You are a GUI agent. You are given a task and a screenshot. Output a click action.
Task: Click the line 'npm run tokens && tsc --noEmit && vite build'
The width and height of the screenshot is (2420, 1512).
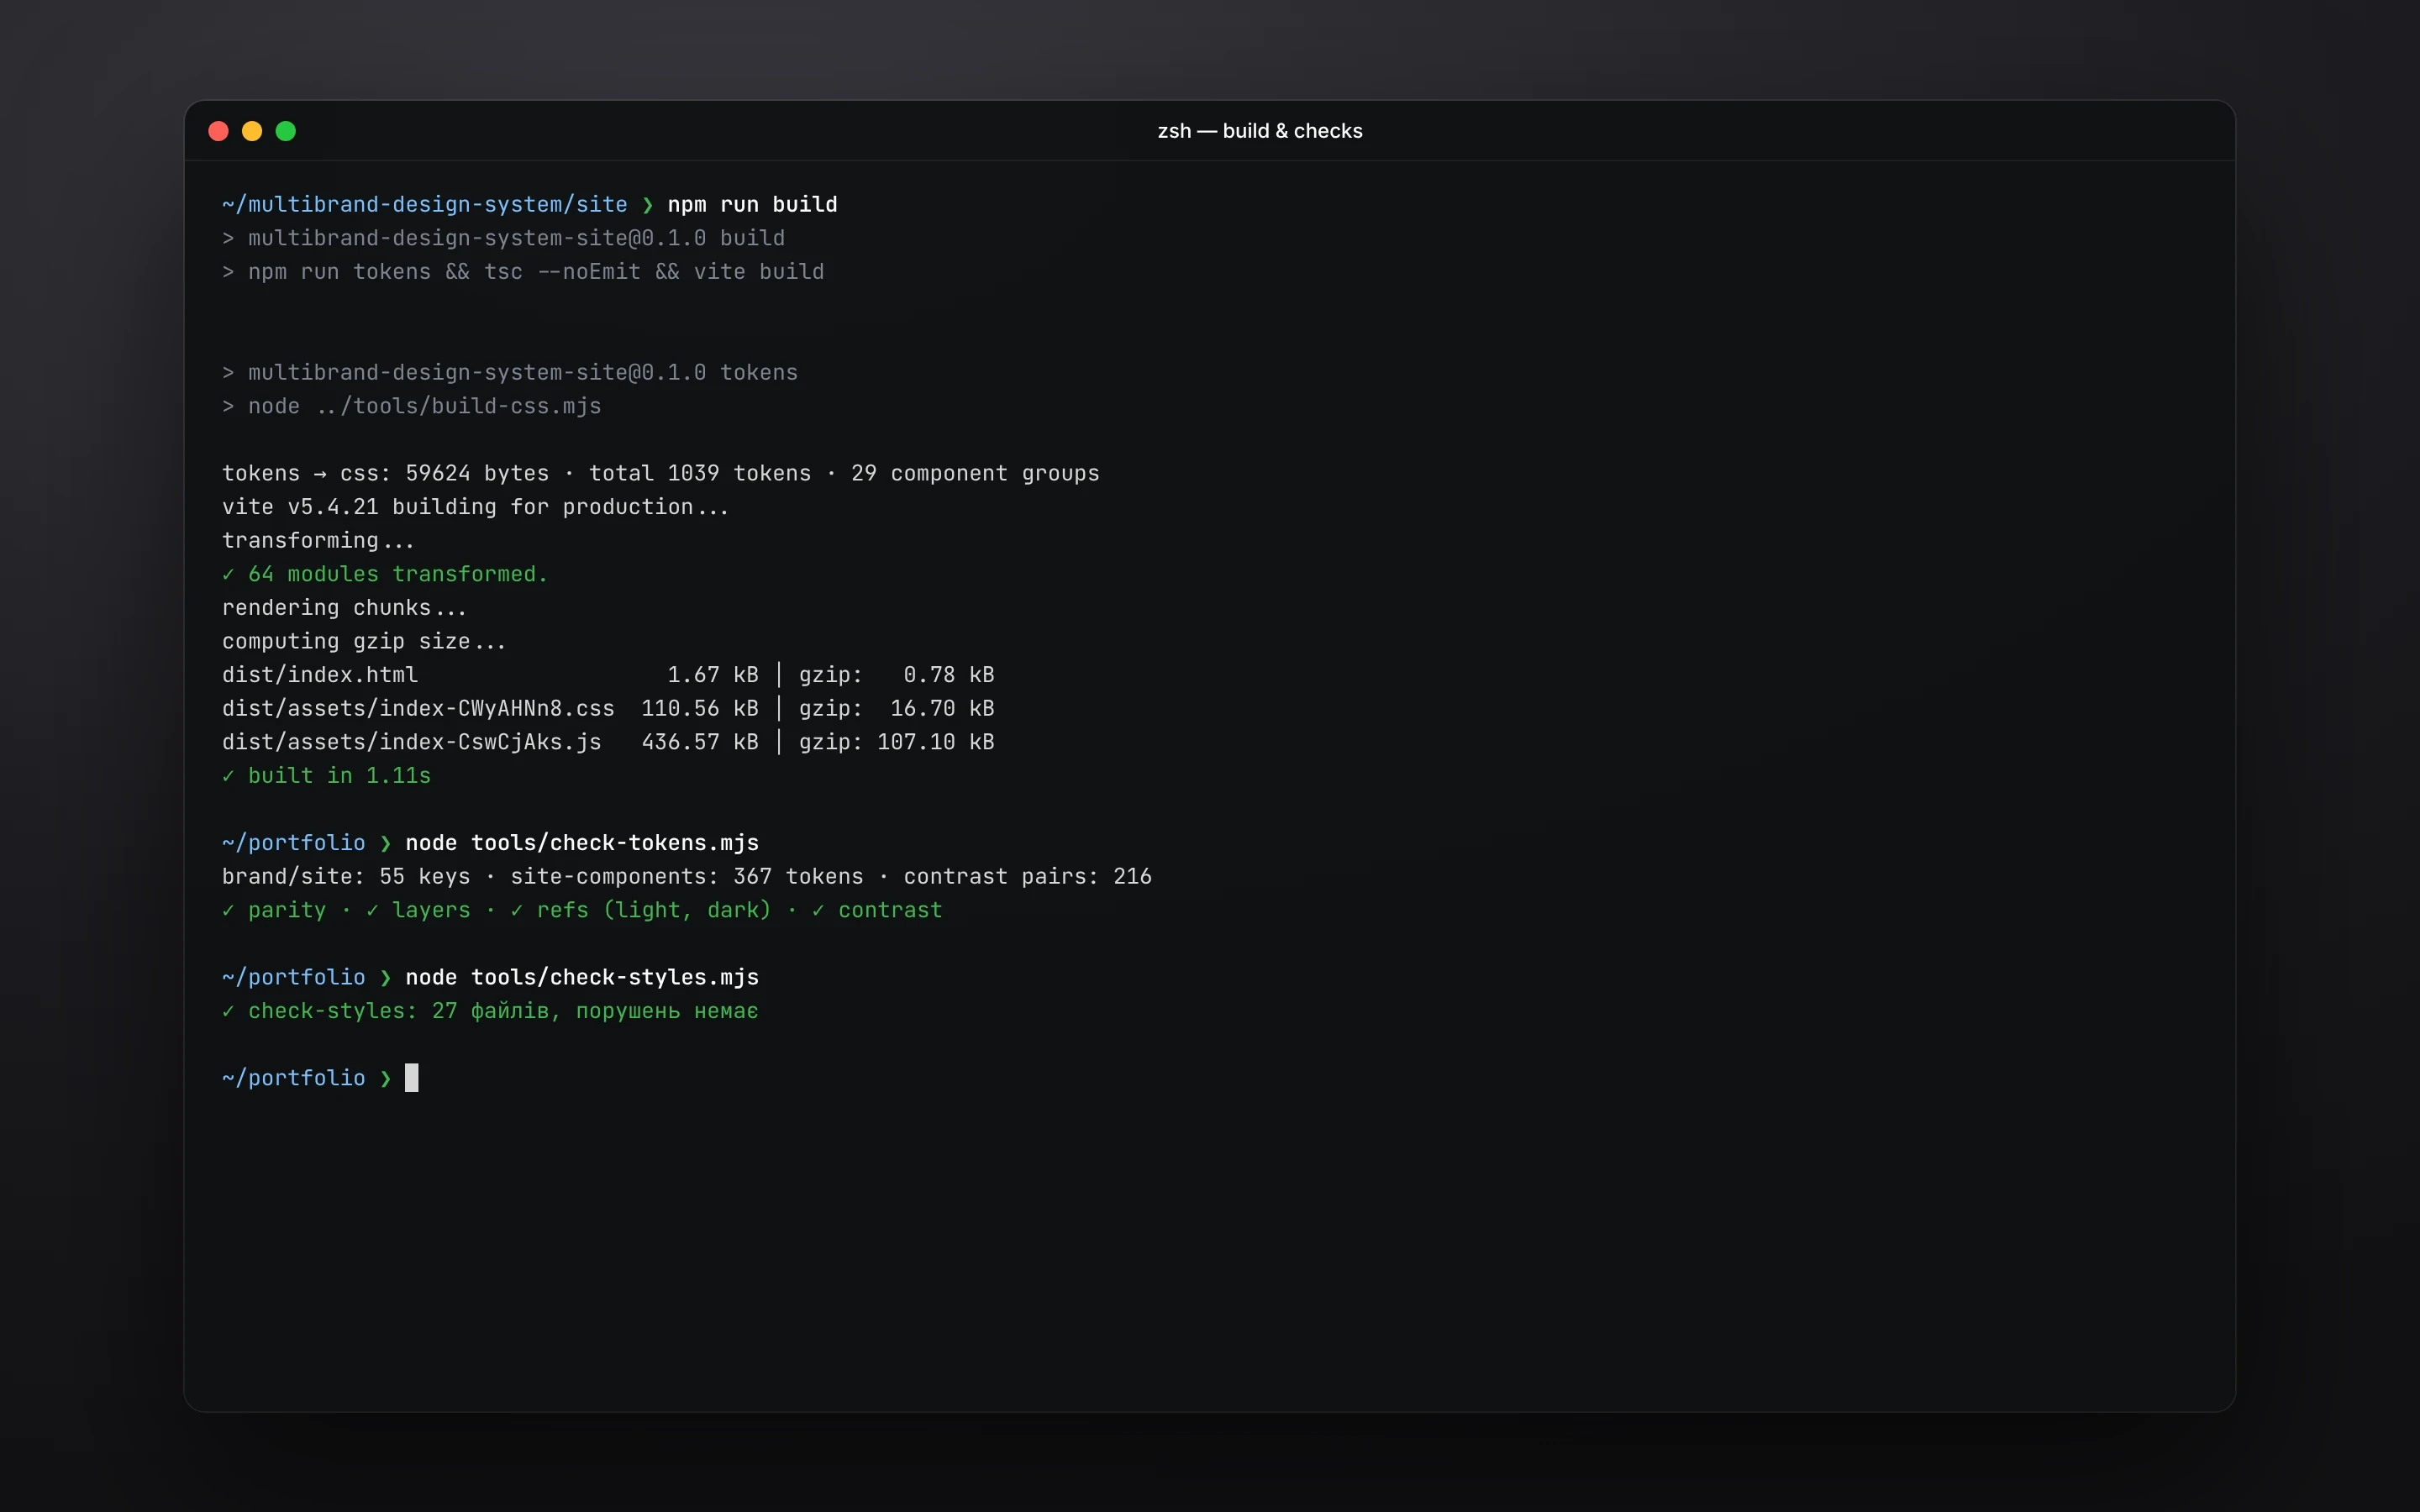[536, 272]
